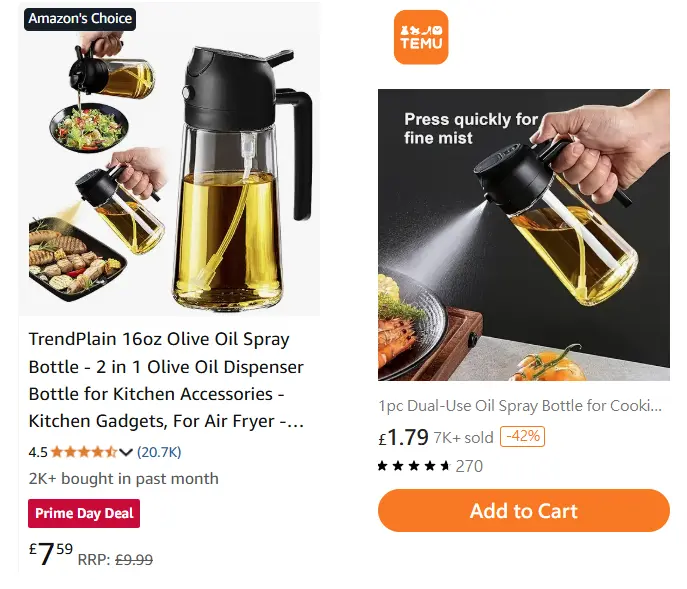Click the RRP £9.99 strikethrough price
Screen dimensions: 687x589
coord(115,560)
